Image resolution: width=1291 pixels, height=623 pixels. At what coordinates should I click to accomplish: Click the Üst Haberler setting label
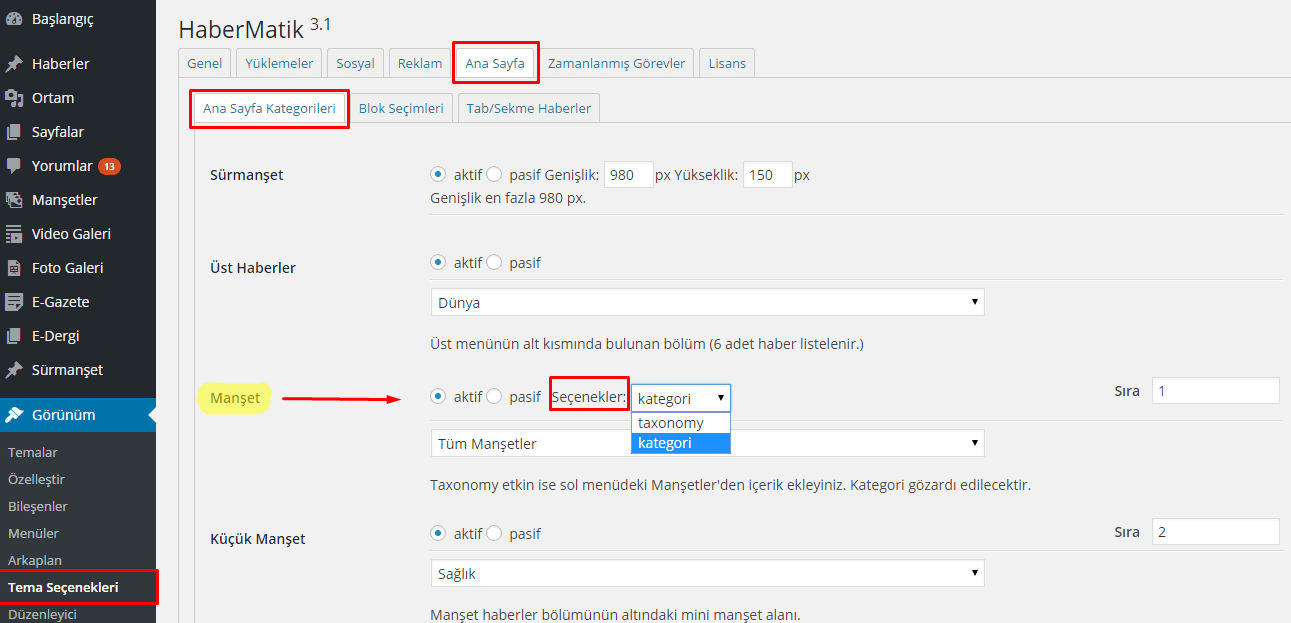(x=253, y=267)
